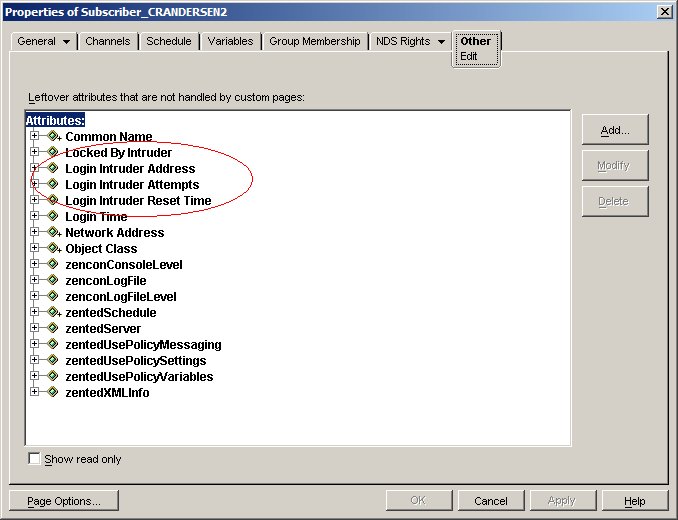The image size is (678, 520).
Task: Enable the Show read only checkbox
Action: point(34,458)
